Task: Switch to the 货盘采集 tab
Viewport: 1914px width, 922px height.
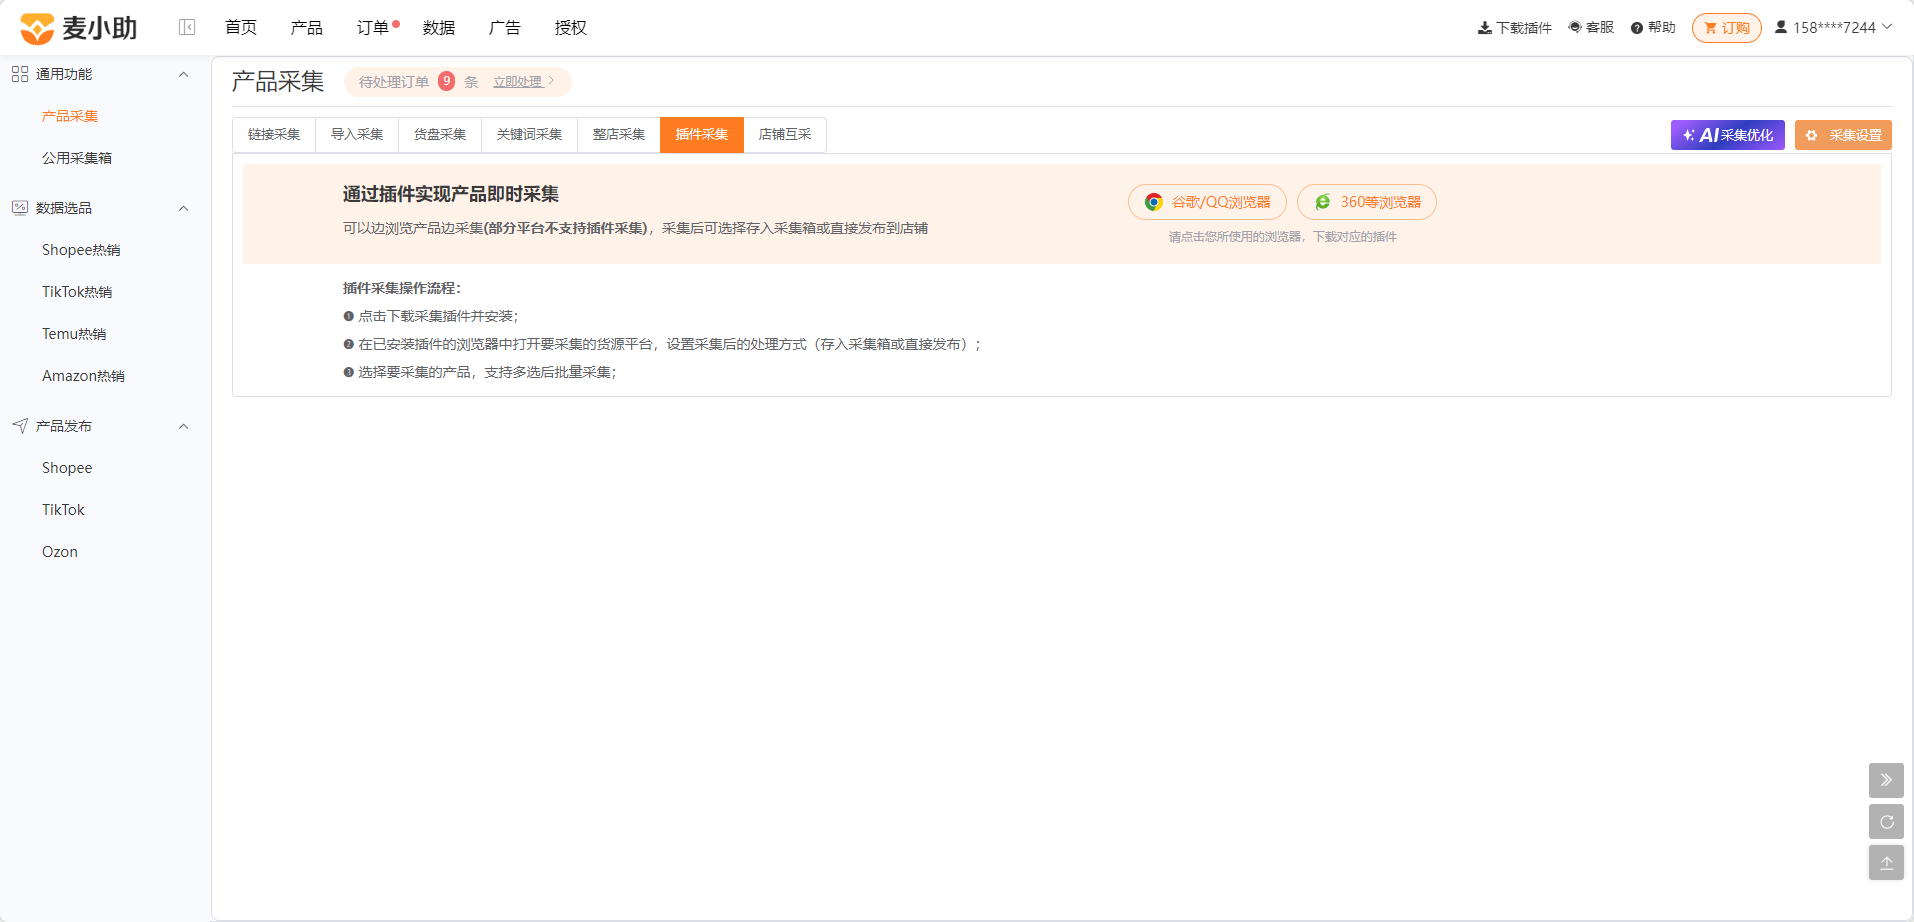Action: (440, 135)
